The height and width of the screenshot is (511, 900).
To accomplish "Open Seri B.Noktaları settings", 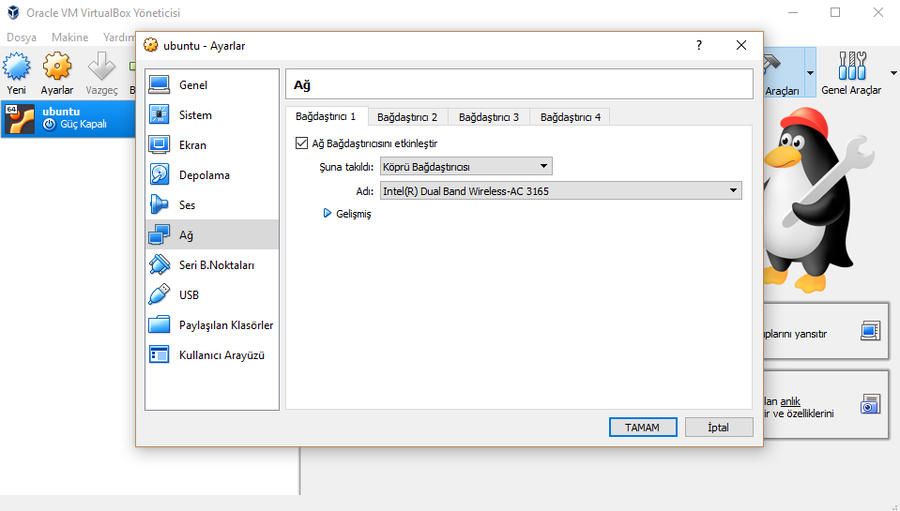I will click(216, 265).
